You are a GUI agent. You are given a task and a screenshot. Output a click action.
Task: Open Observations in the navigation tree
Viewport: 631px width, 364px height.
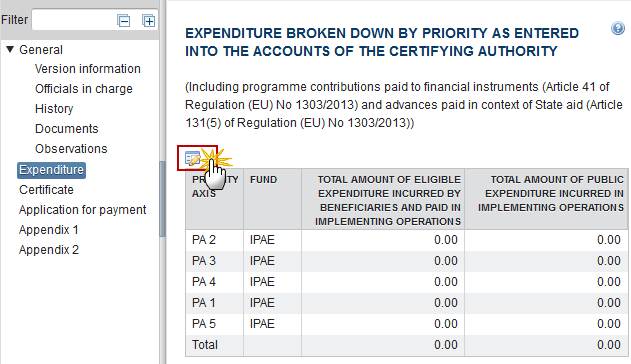71,149
